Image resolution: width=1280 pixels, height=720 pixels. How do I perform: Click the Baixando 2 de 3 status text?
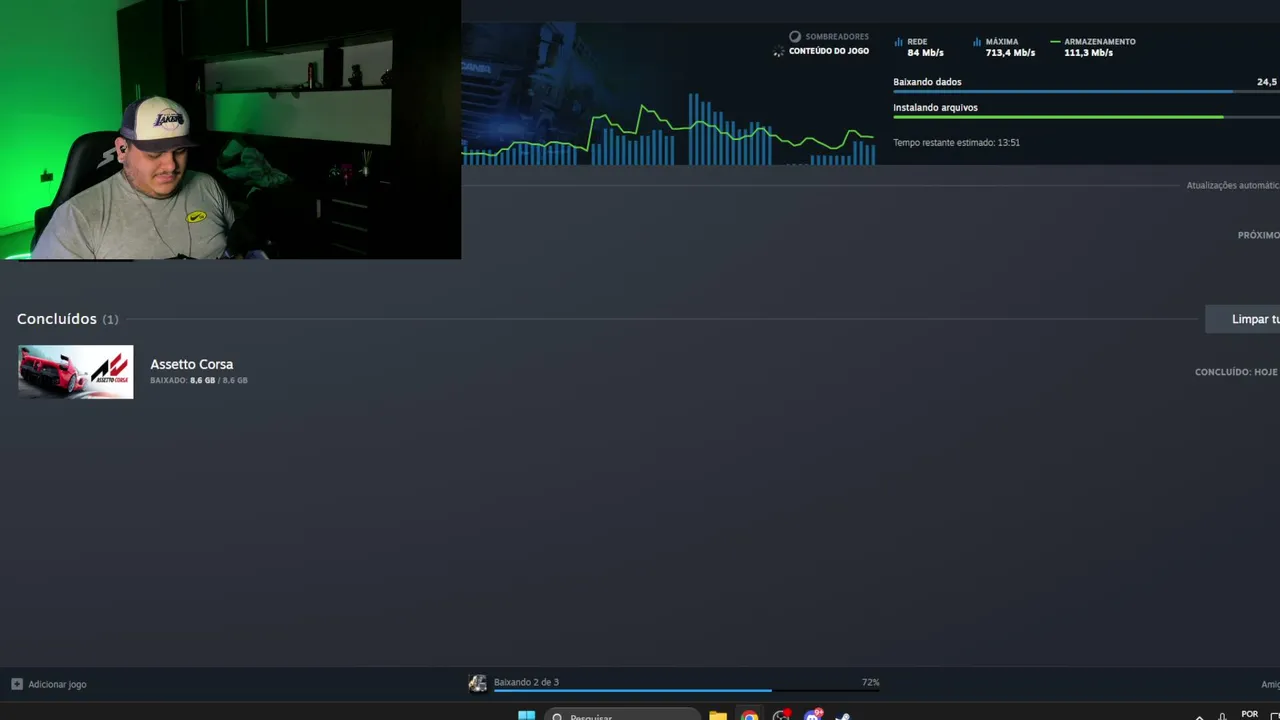click(526, 682)
